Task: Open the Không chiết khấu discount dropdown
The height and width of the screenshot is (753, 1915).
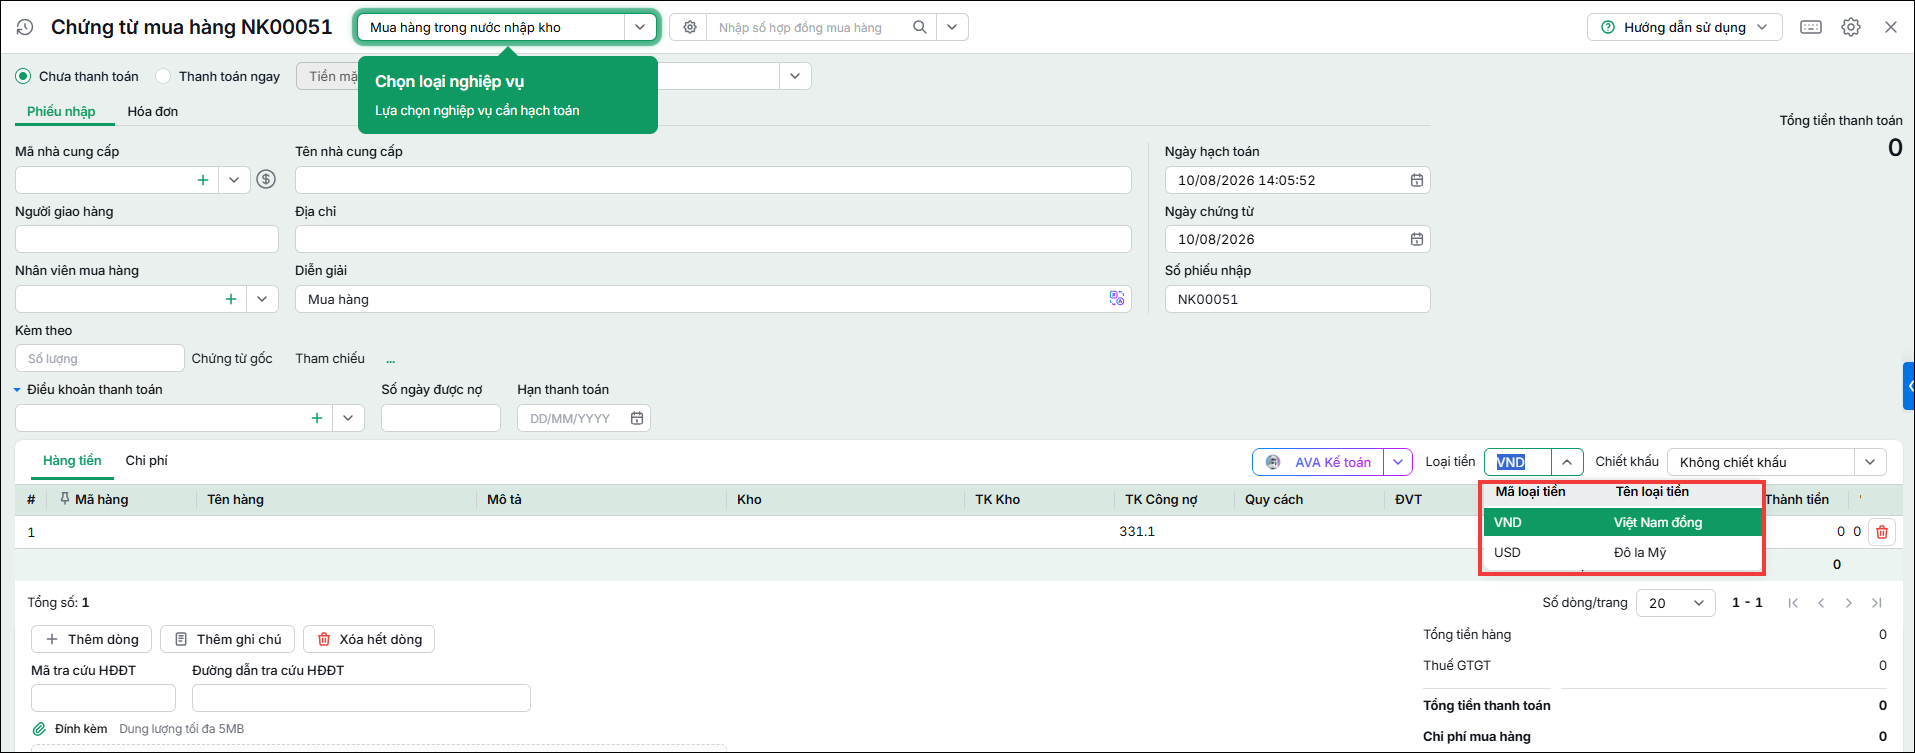Action: pyautogui.click(x=1870, y=462)
